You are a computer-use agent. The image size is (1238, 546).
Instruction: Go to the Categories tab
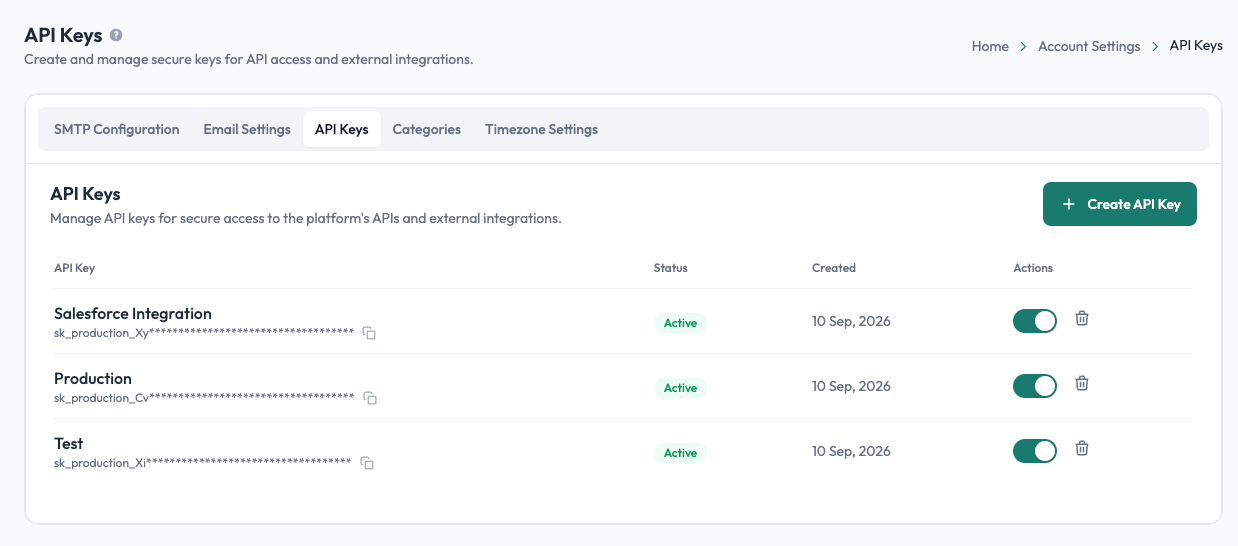[427, 129]
